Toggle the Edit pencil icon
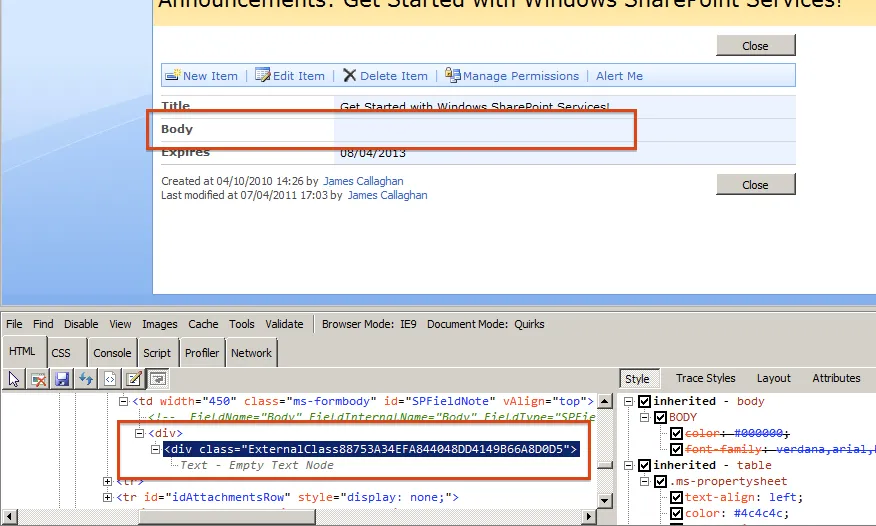 pos(134,379)
